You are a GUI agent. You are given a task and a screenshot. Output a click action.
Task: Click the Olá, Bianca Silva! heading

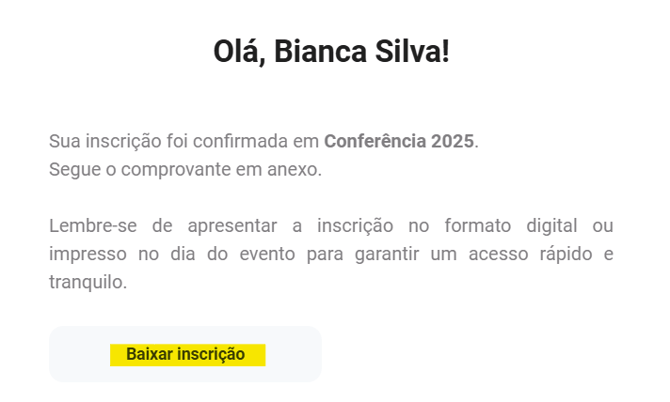pos(331,52)
